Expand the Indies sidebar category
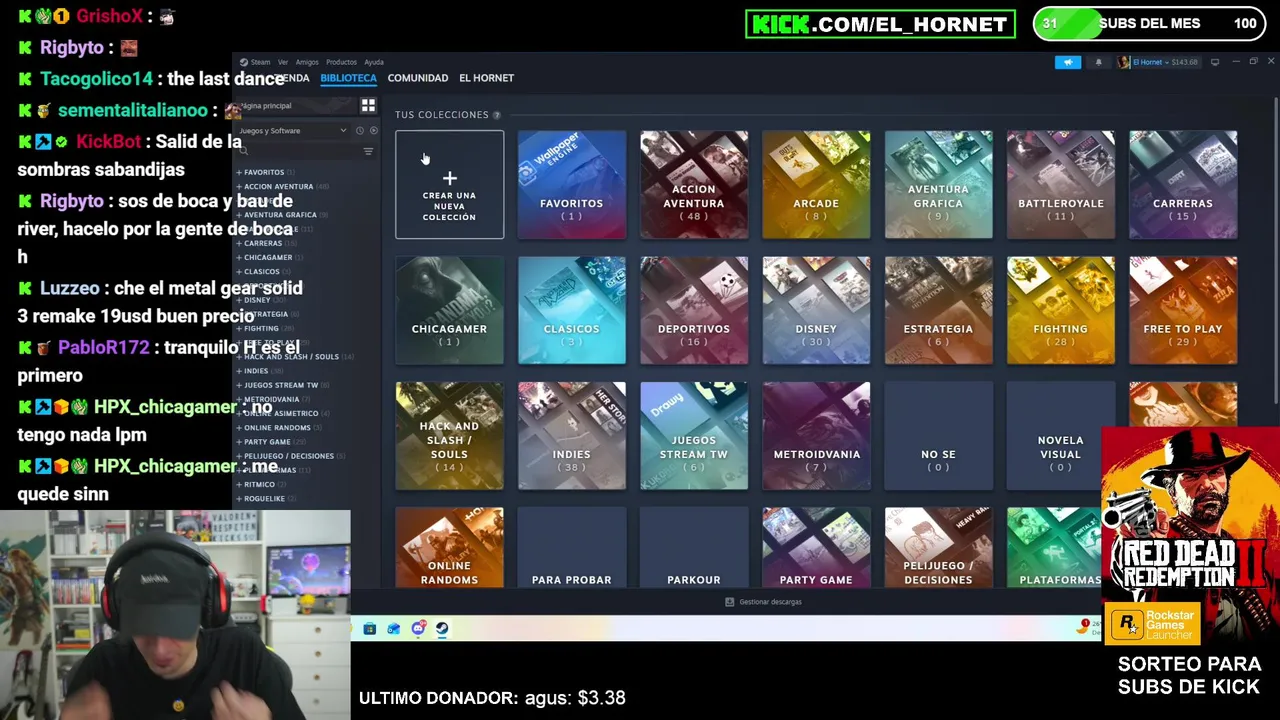 pos(239,371)
